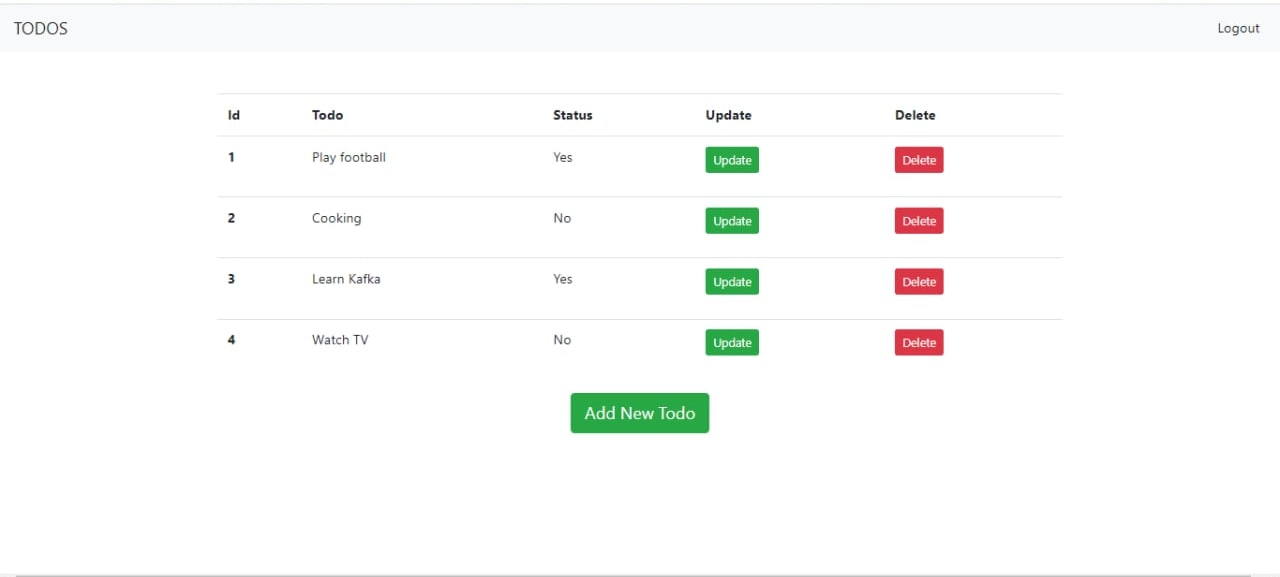
Task: Click the Status column header
Action: (572, 115)
